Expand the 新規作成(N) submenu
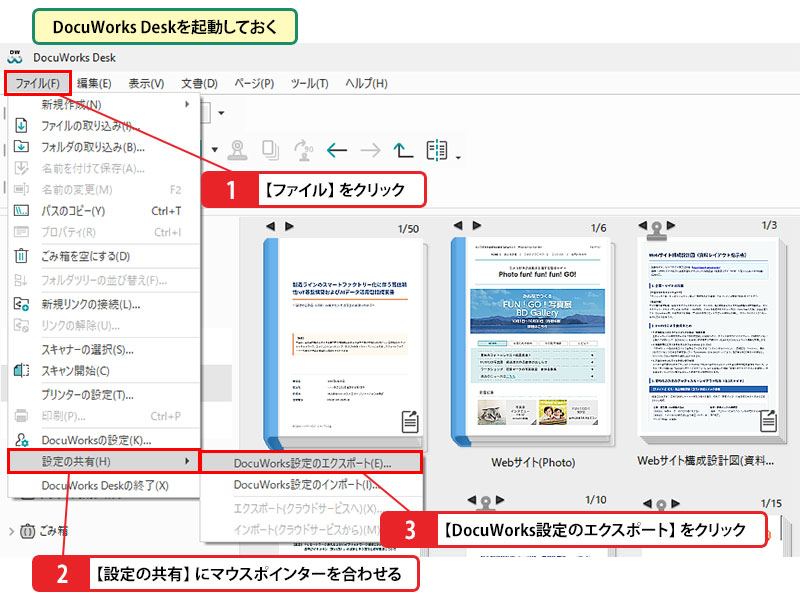 pos(104,105)
